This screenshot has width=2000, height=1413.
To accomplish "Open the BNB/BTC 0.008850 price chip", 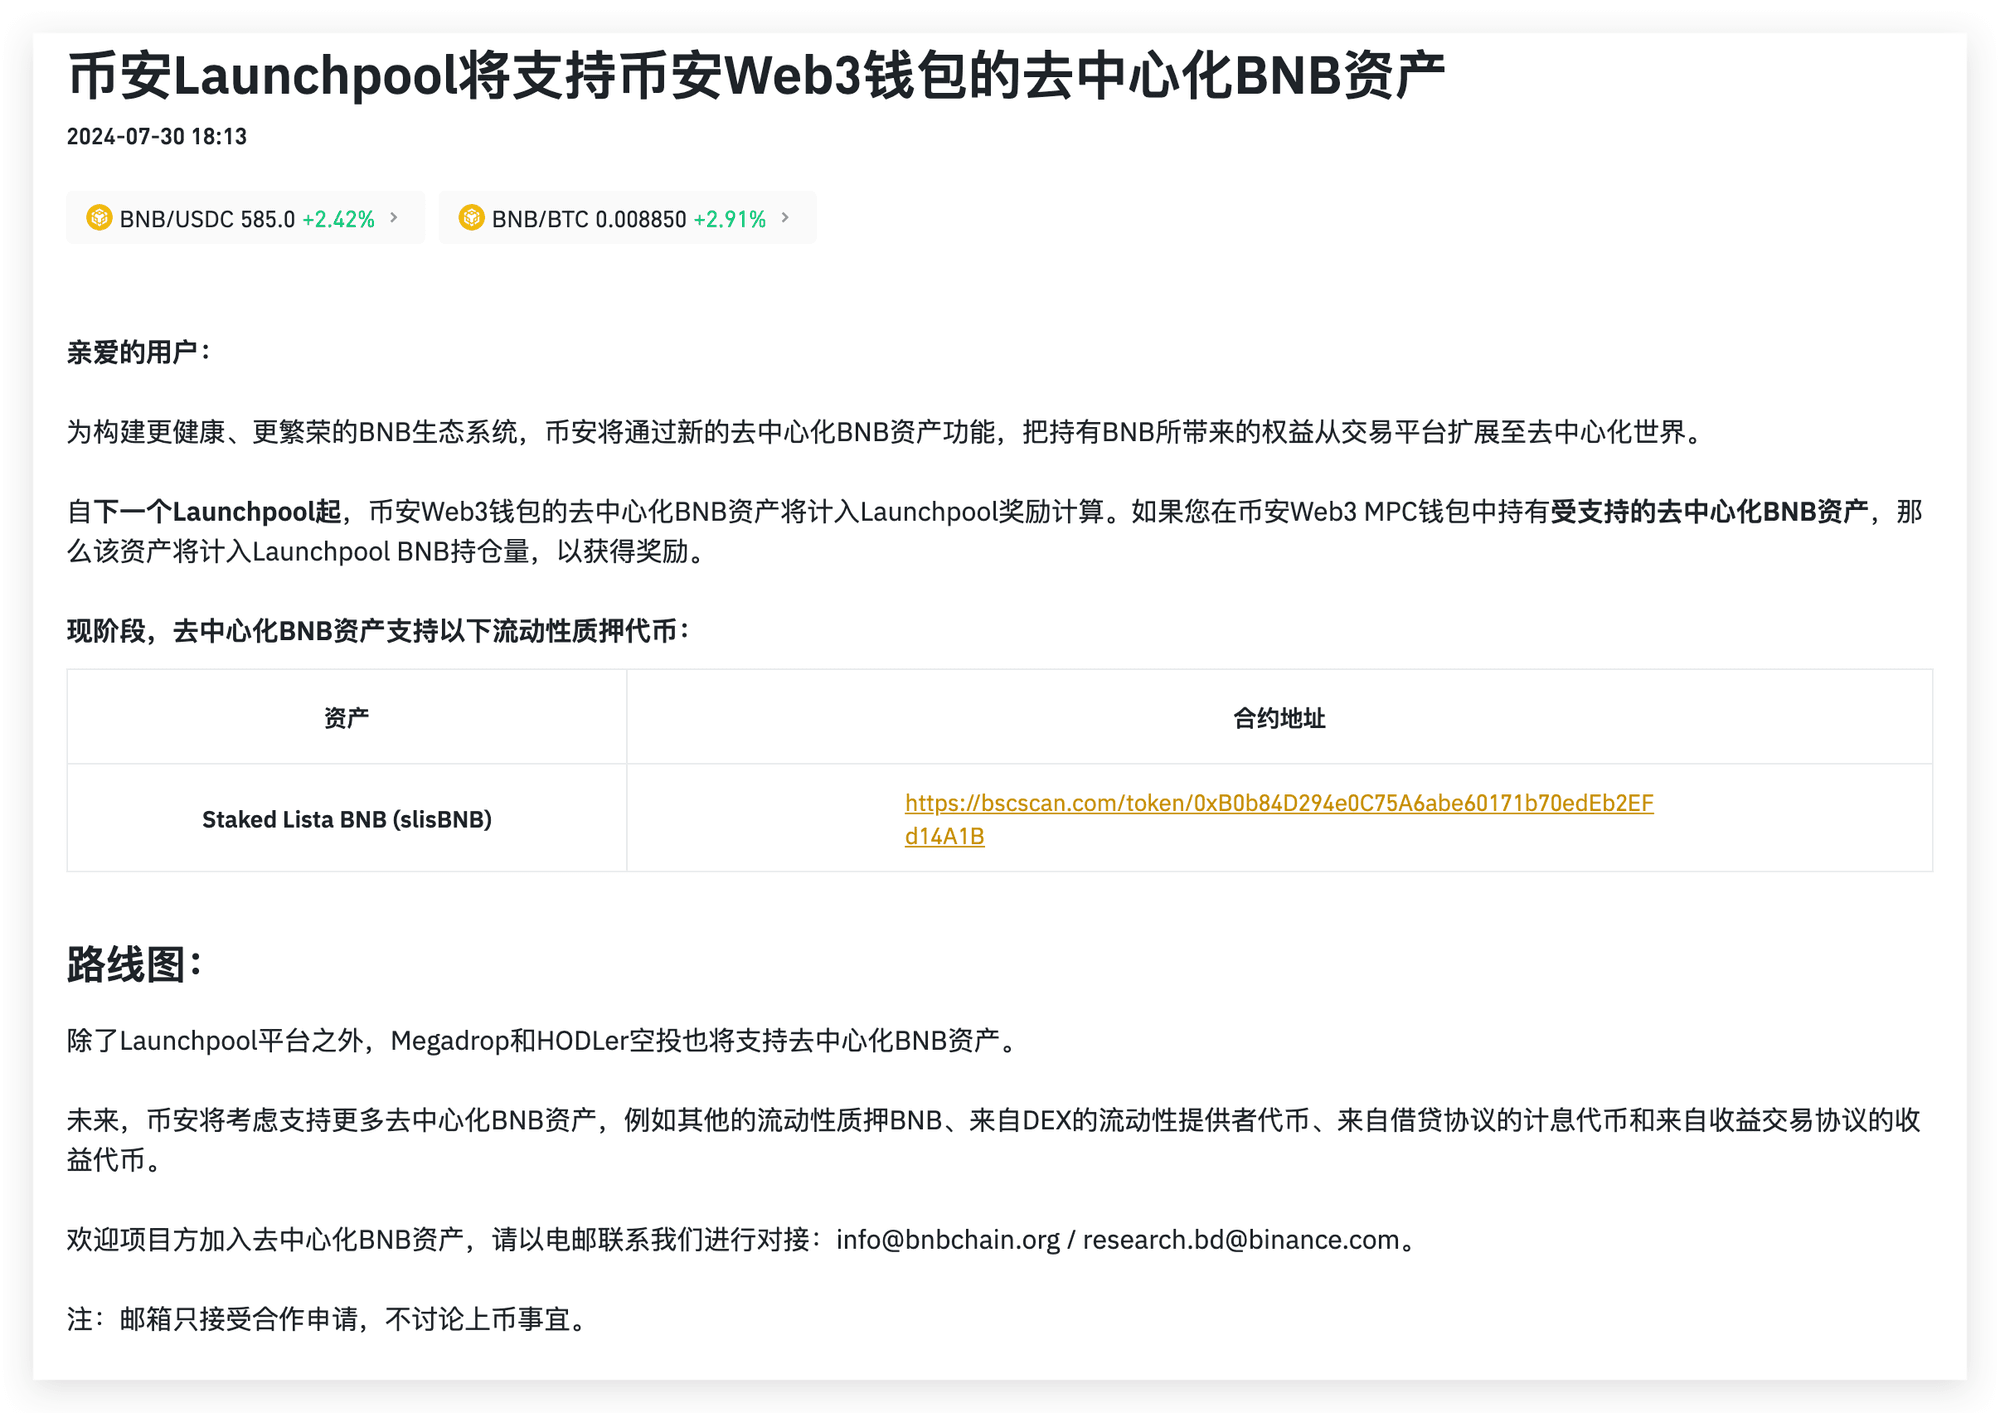I will [x=627, y=217].
